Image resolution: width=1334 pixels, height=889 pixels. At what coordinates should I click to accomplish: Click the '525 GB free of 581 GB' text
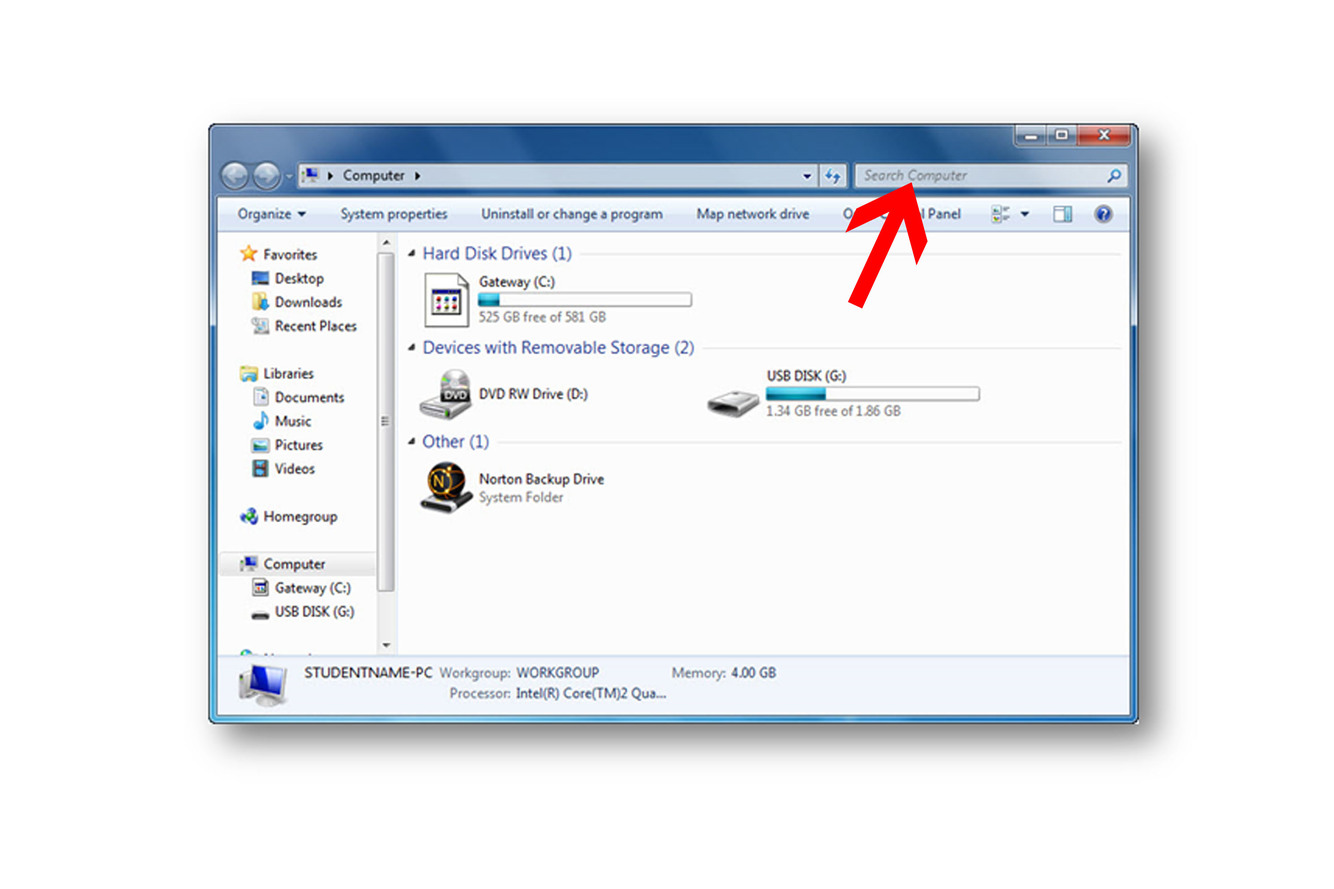[x=542, y=317]
